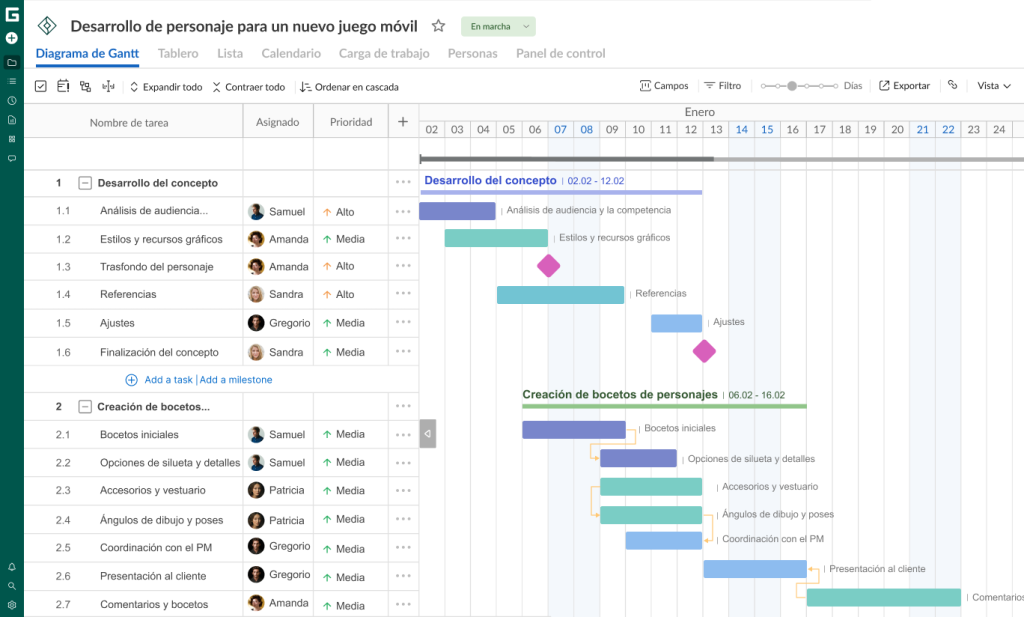The image size is (1024, 617).
Task: Click assignee Patricia on Ángulos de dibujo row
Action: click(x=276, y=520)
